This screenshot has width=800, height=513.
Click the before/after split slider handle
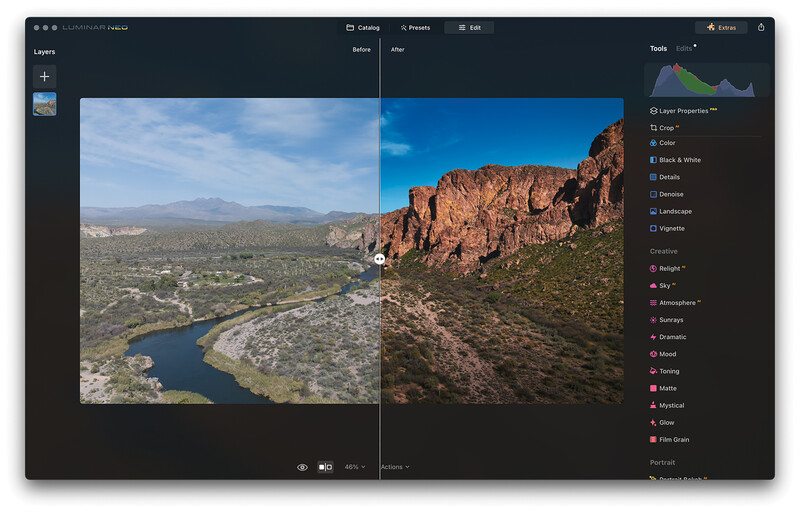point(379,259)
